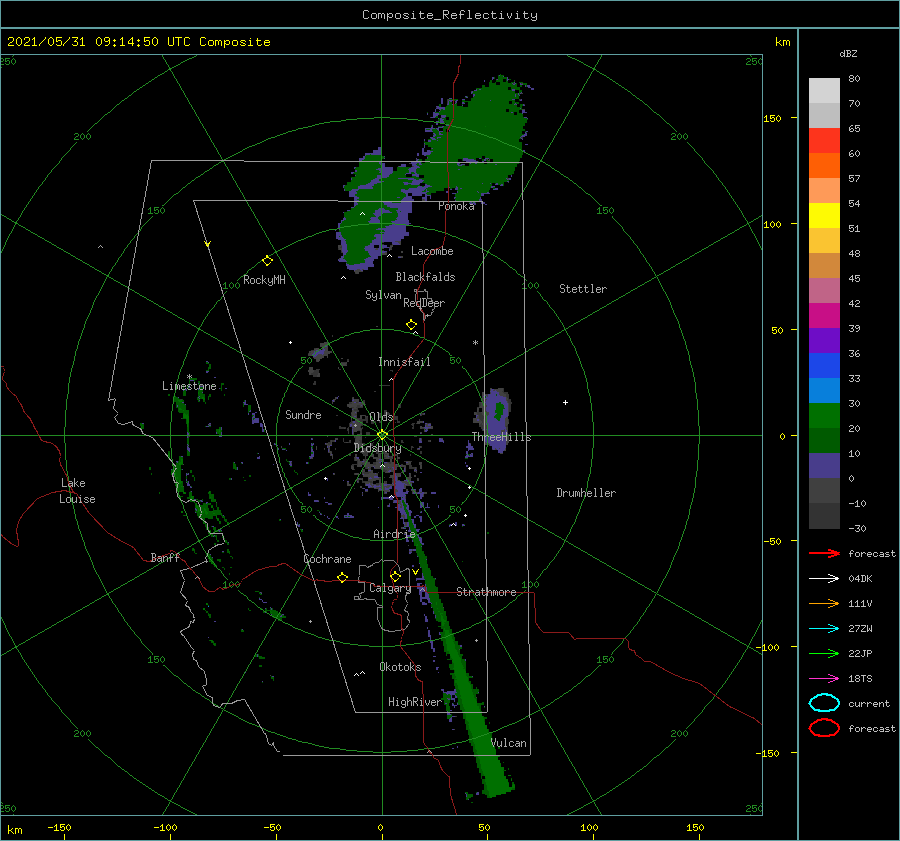
Task: Click the yellow diamond marker above Calgary
Action: coord(395,576)
